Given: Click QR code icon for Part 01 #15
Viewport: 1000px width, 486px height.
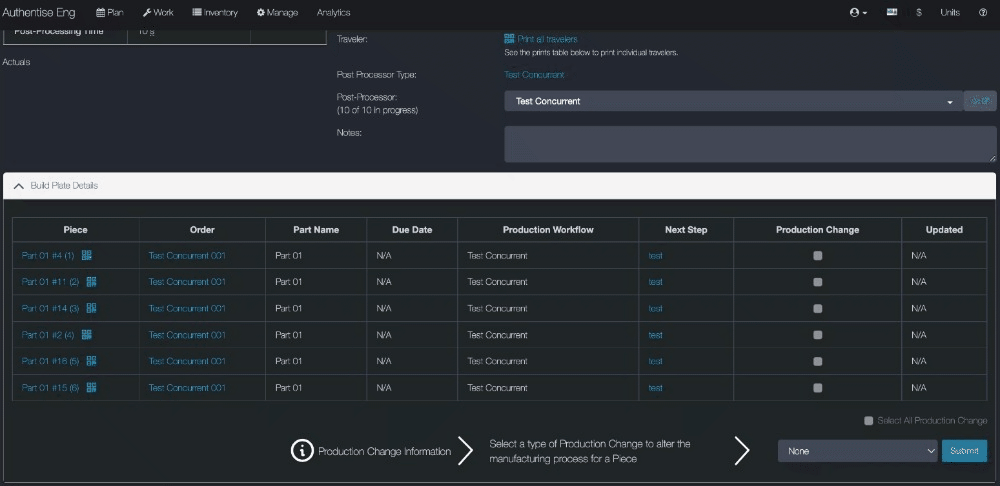Looking at the screenshot, I should point(91,387).
